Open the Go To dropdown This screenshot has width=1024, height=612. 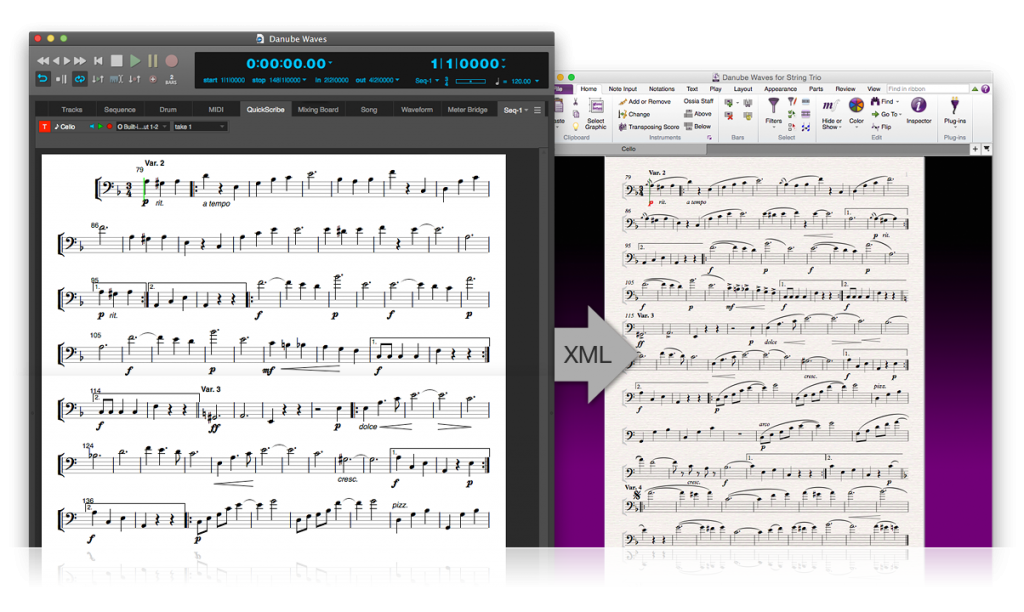pyautogui.click(x=884, y=114)
